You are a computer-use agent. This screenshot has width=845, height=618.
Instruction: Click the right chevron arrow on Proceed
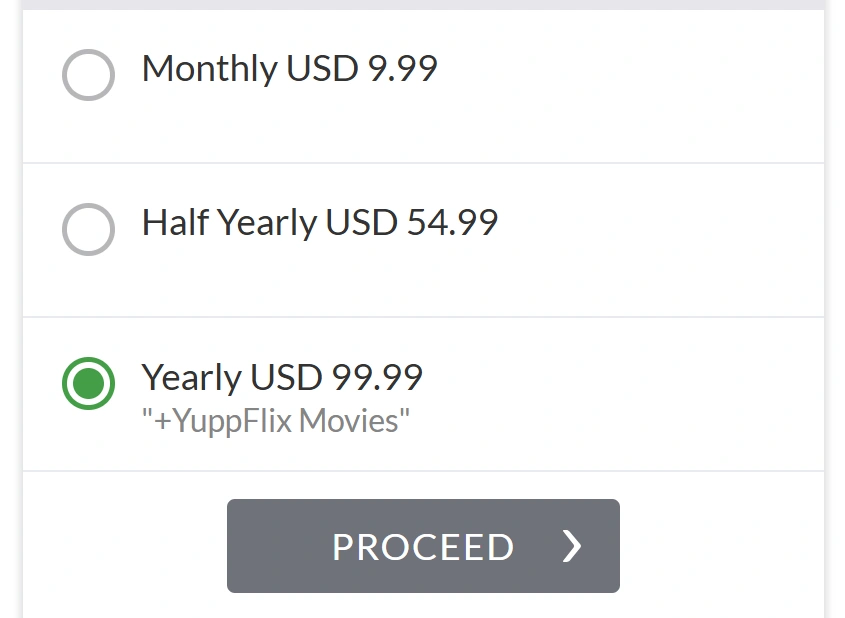(x=571, y=546)
